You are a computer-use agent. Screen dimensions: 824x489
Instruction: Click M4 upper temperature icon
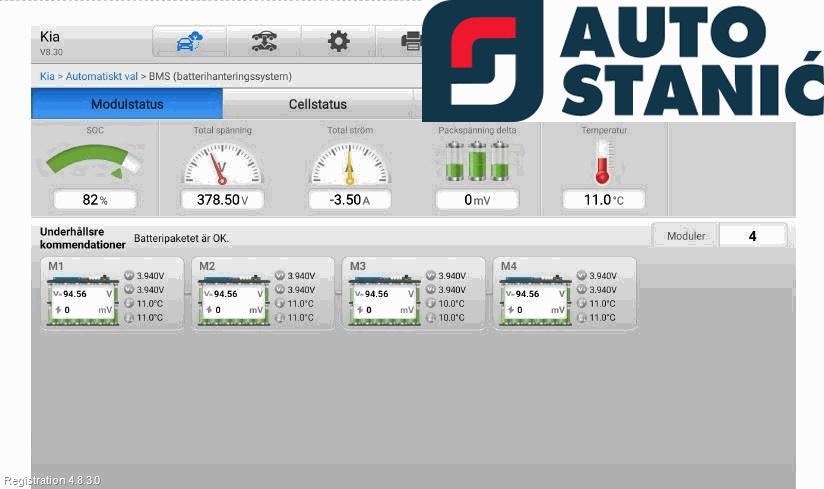581,303
